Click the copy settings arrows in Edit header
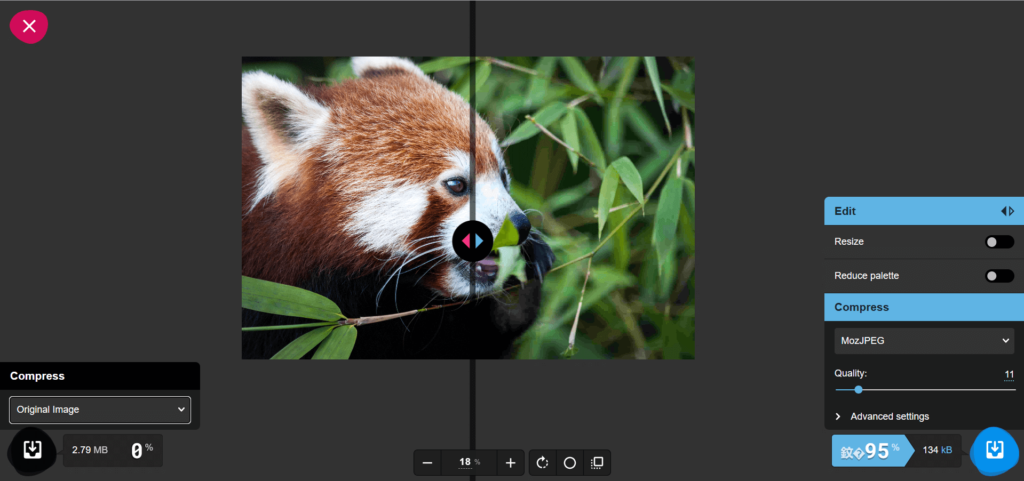The image size is (1024, 481). tap(1007, 211)
